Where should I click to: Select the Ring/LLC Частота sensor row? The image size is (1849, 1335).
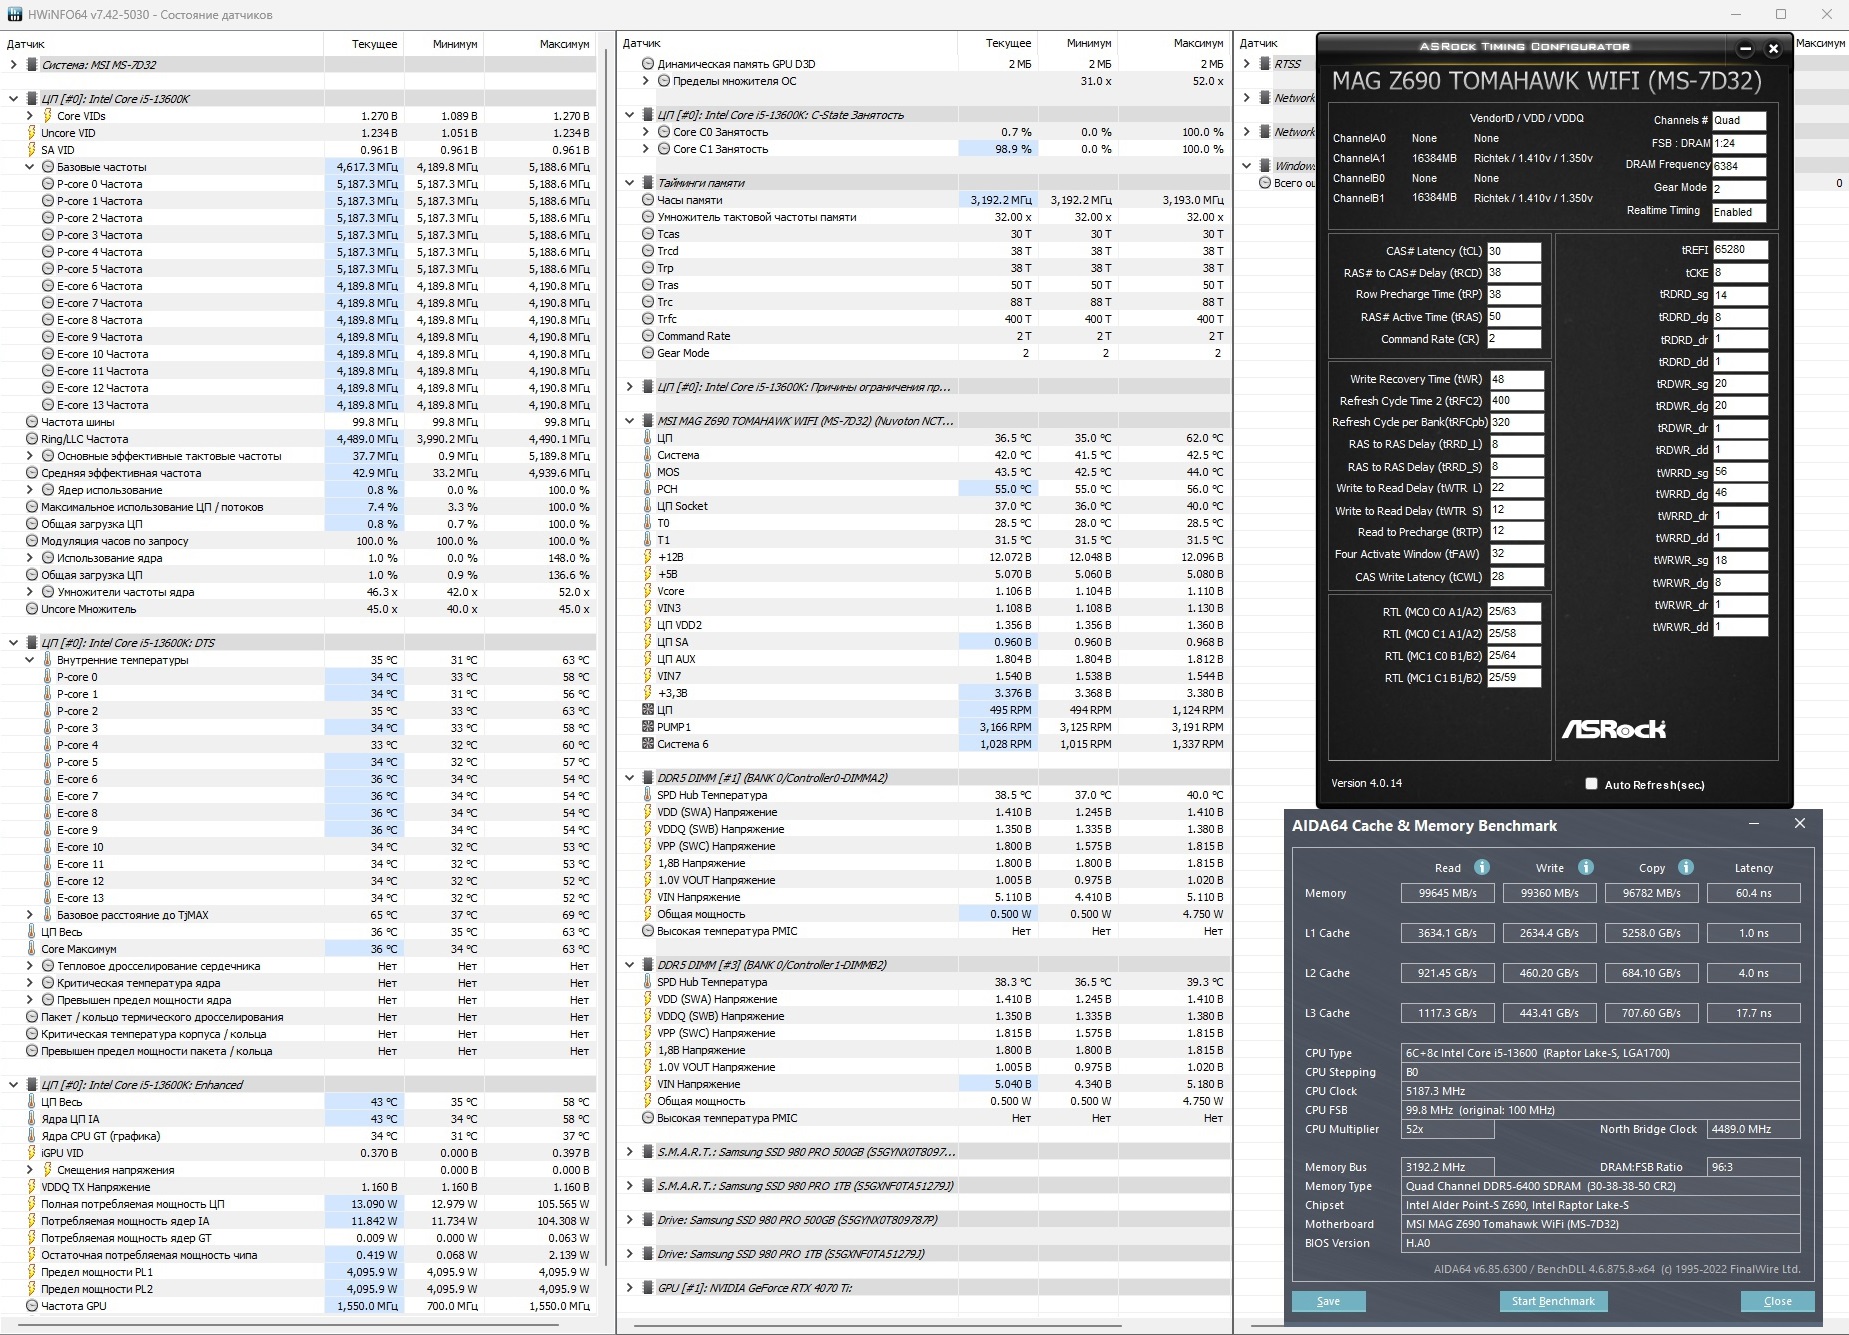[x=300, y=439]
